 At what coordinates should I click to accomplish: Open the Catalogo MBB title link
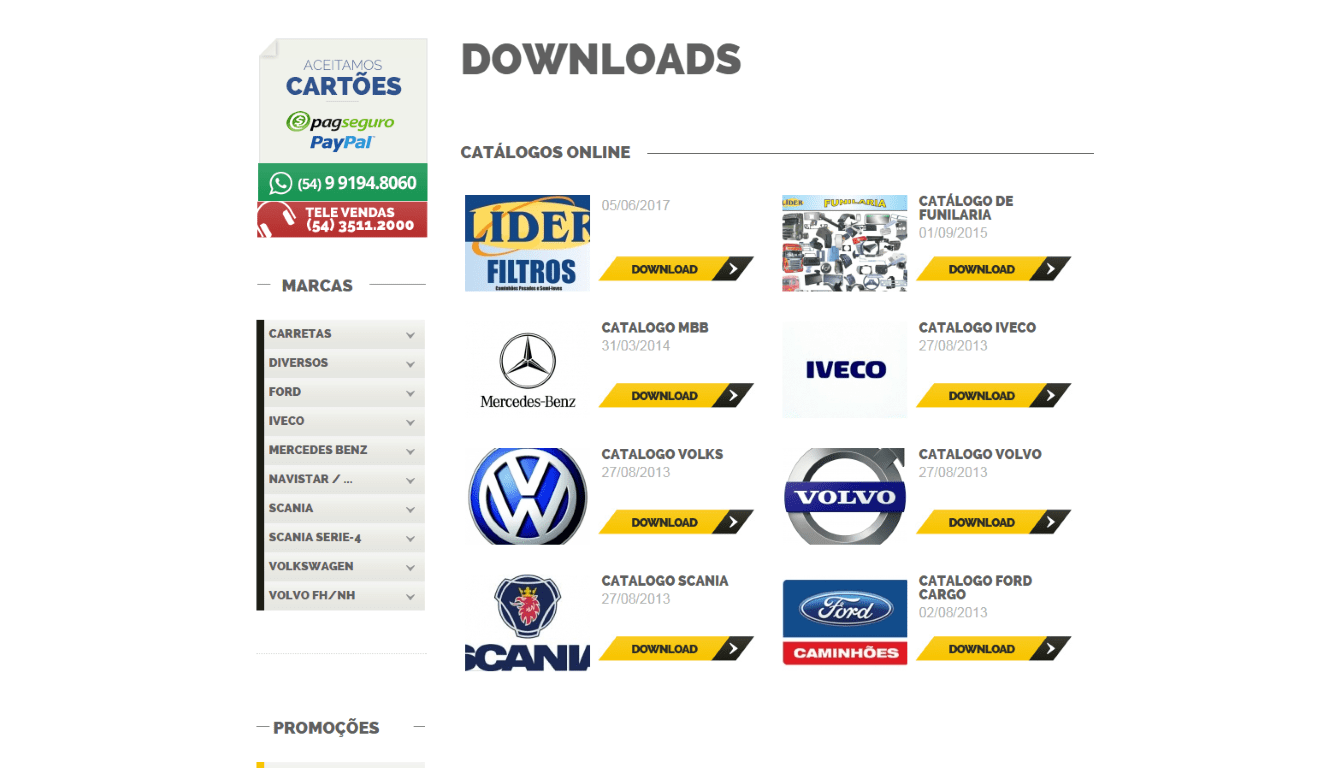tap(655, 328)
